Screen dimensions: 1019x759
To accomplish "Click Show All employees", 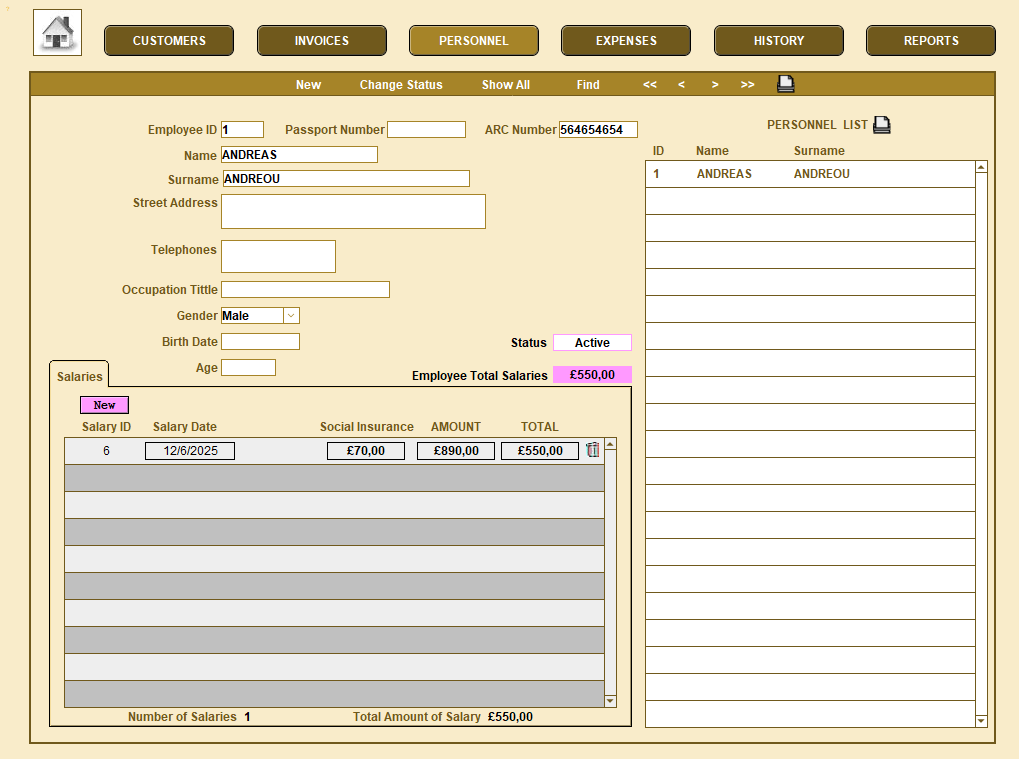I will [x=506, y=84].
